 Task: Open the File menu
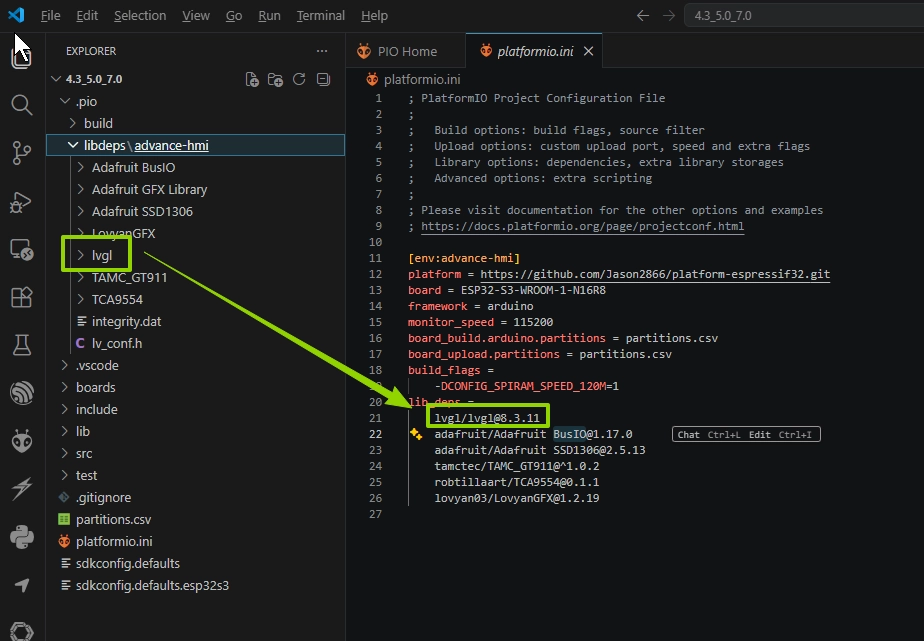point(50,15)
